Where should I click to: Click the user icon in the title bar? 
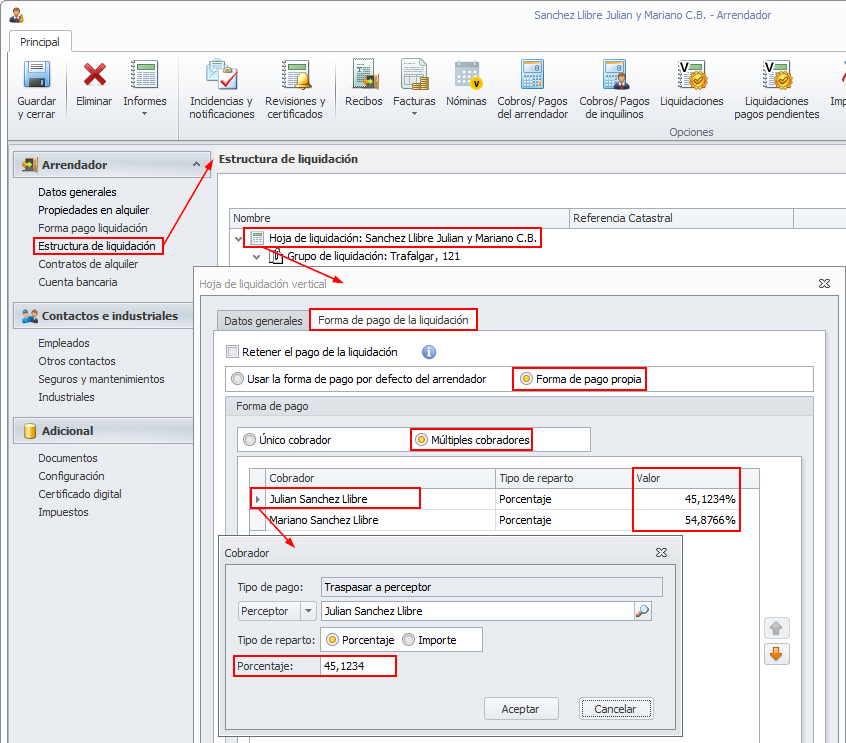tap(17, 15)
